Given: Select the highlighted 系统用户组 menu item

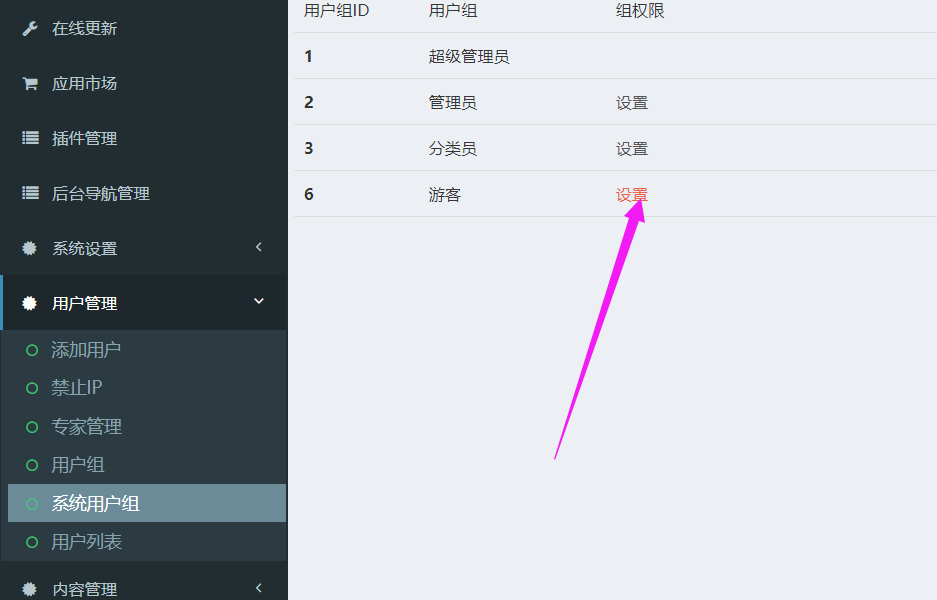Looking at the screenshot, I should click(x=95, y=504).
